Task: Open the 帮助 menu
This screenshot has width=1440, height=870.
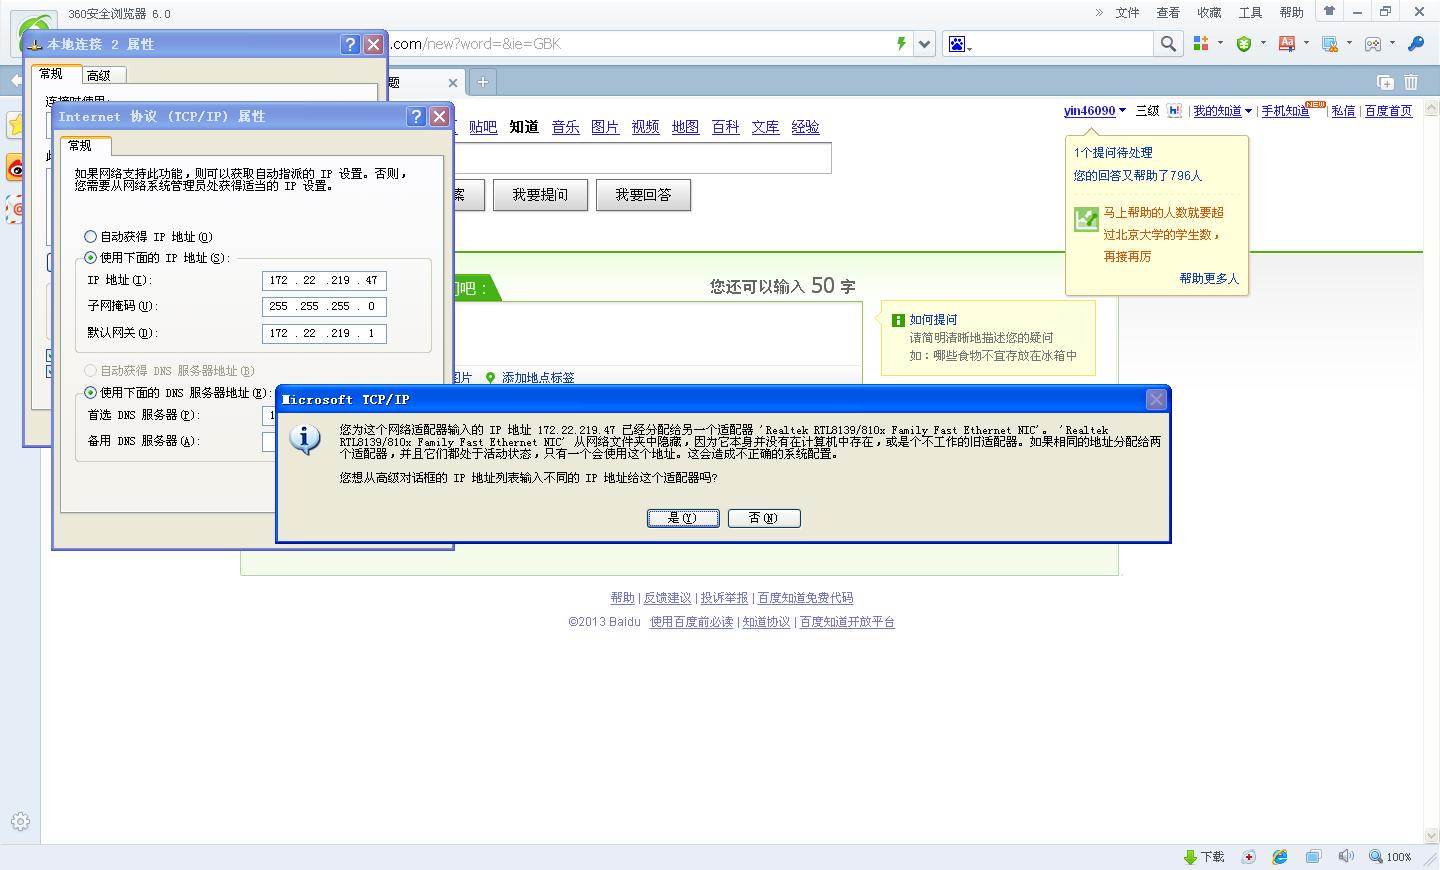Action: 1291,13
